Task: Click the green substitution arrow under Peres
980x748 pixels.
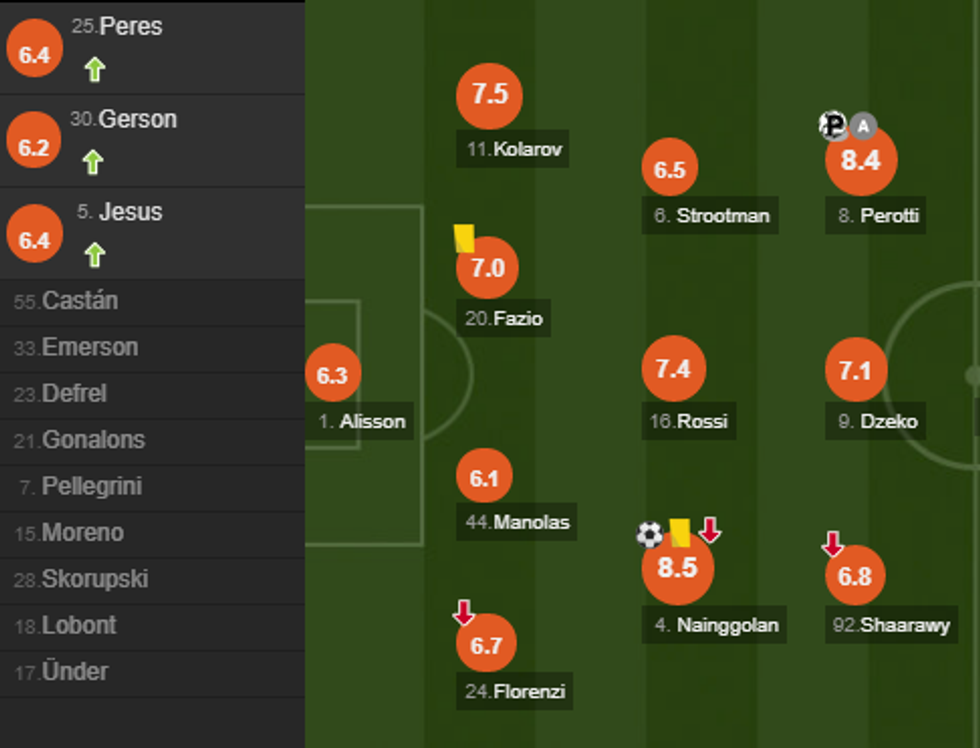Action: point(94,69)
